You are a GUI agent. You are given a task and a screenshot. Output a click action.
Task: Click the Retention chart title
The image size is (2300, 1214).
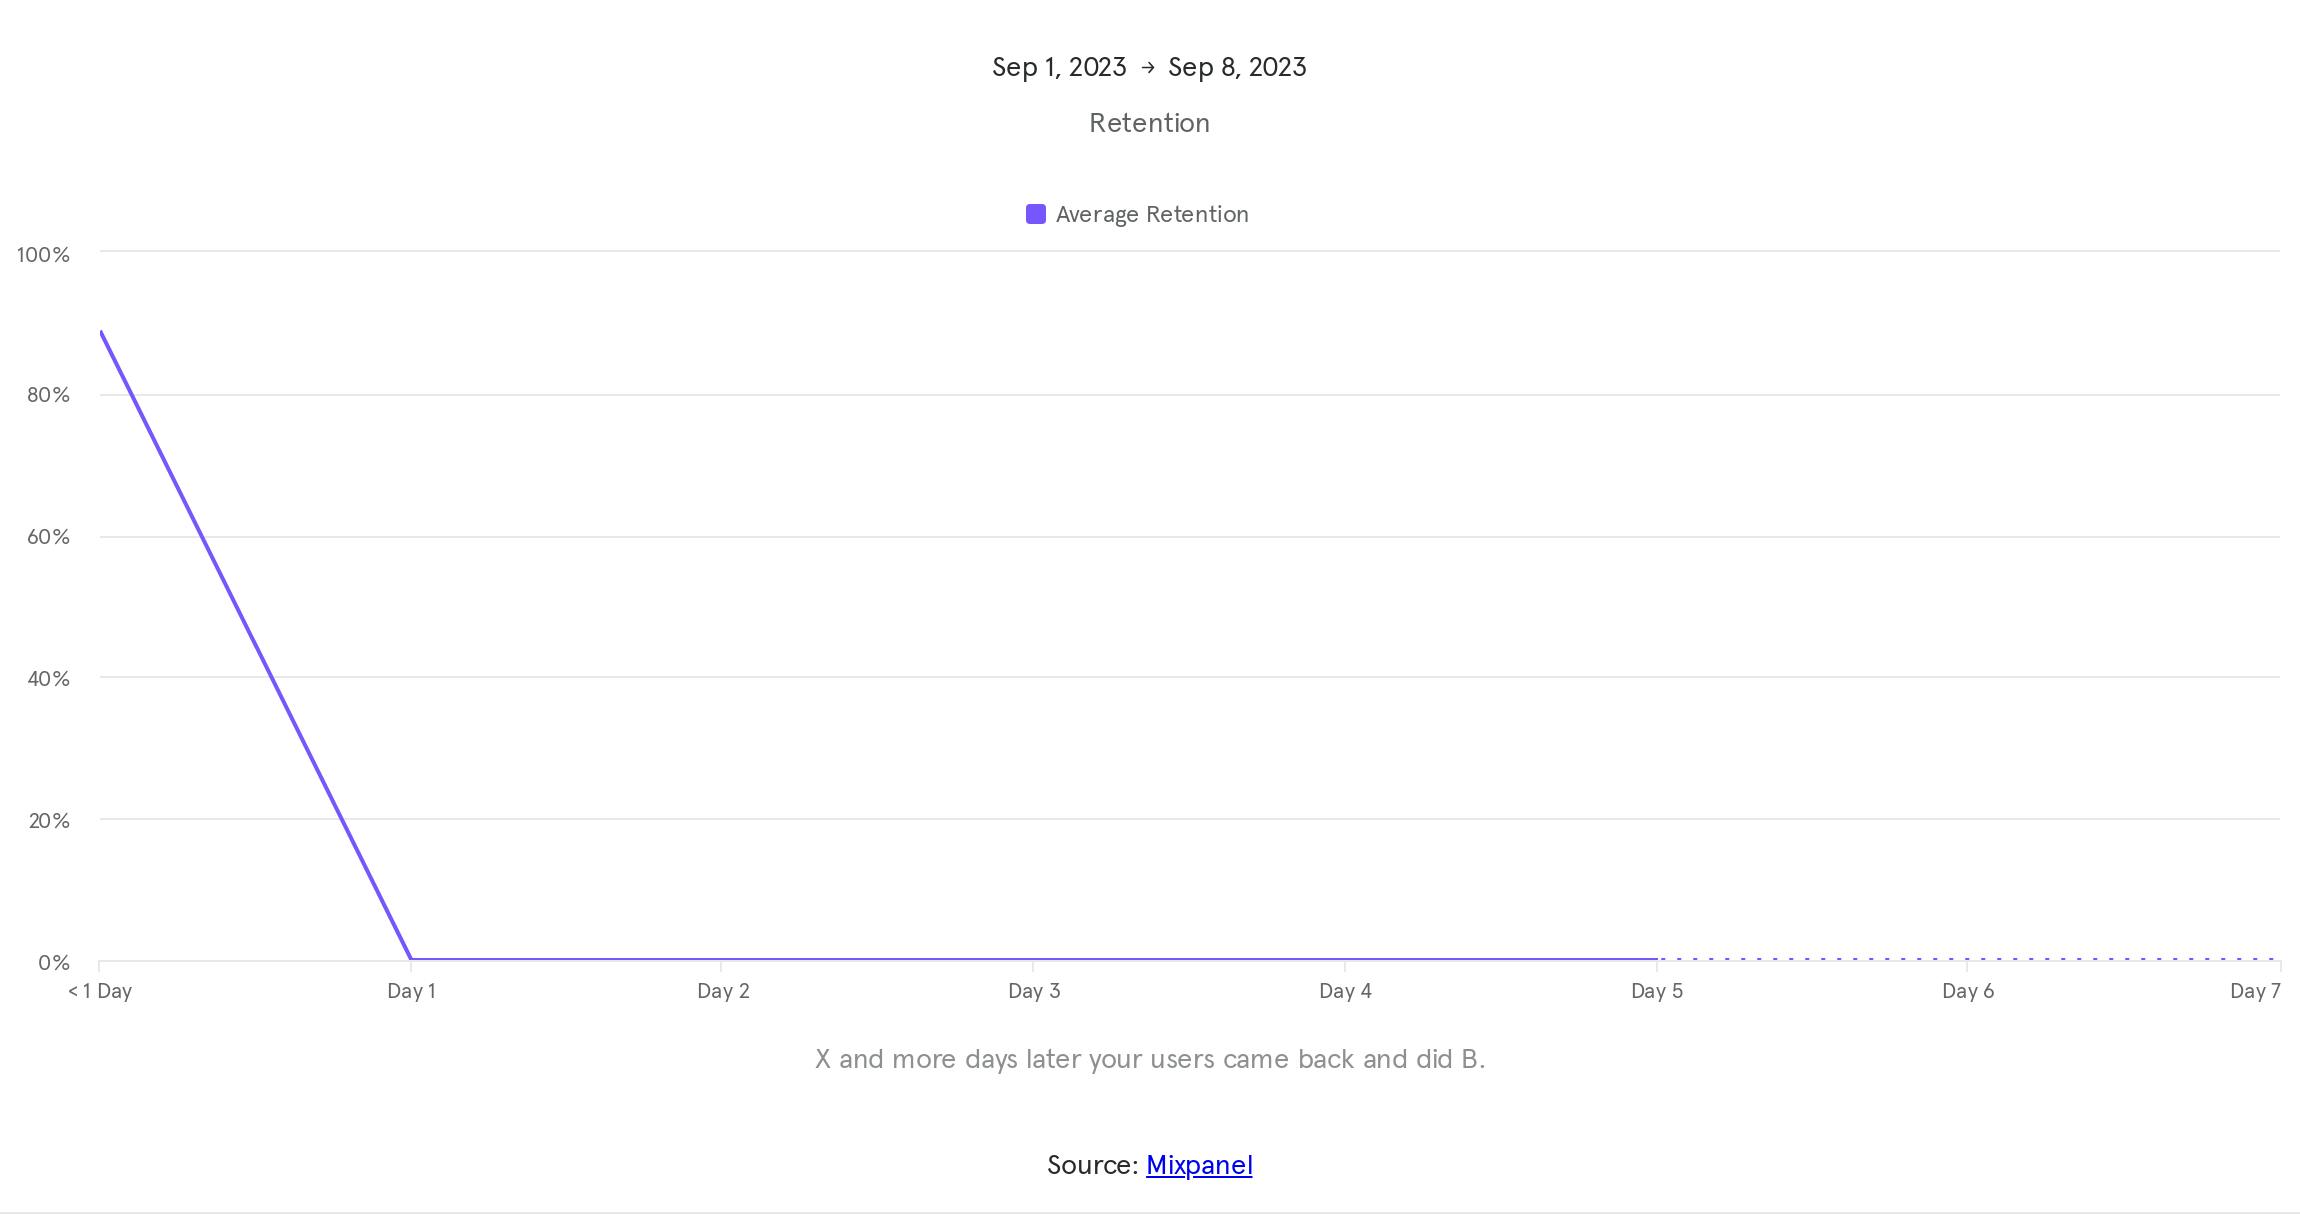click(1149, 123)
